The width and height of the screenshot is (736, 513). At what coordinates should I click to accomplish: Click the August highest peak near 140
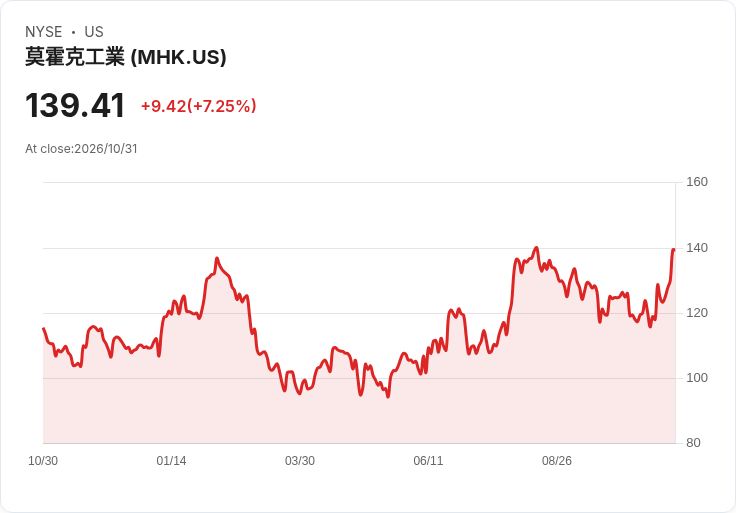tap(537, 248)
